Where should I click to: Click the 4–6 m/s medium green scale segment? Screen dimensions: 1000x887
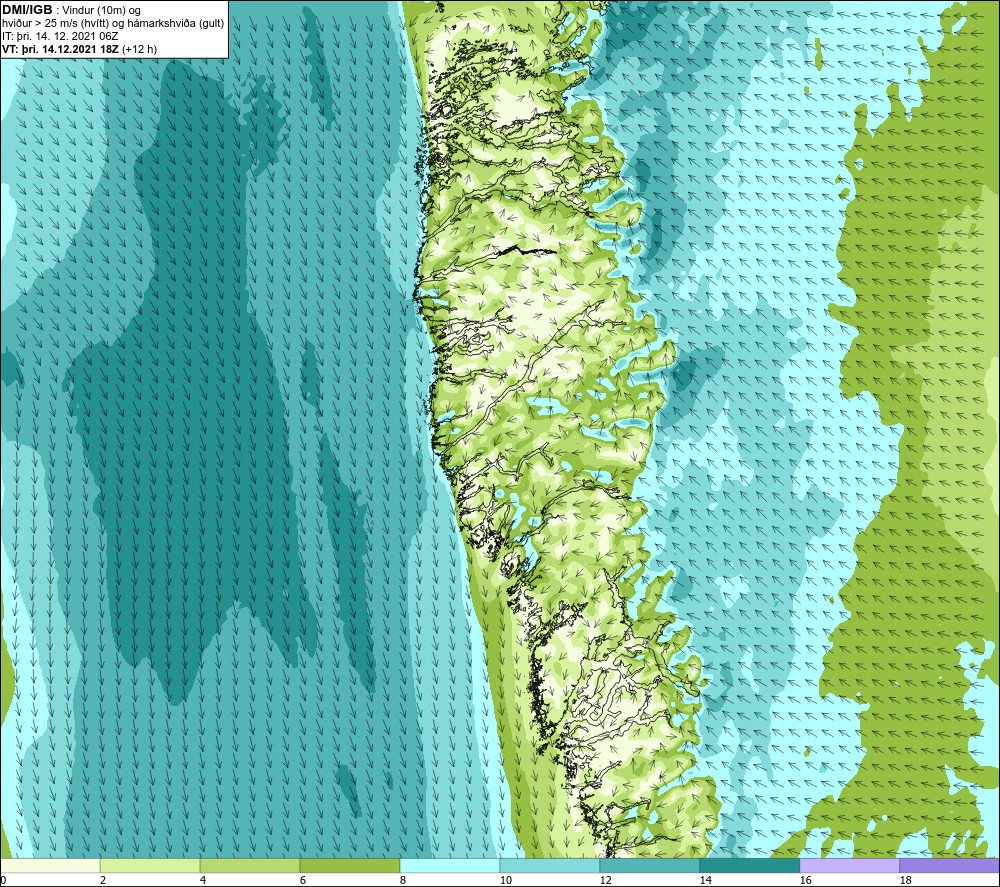coord(250,865)
